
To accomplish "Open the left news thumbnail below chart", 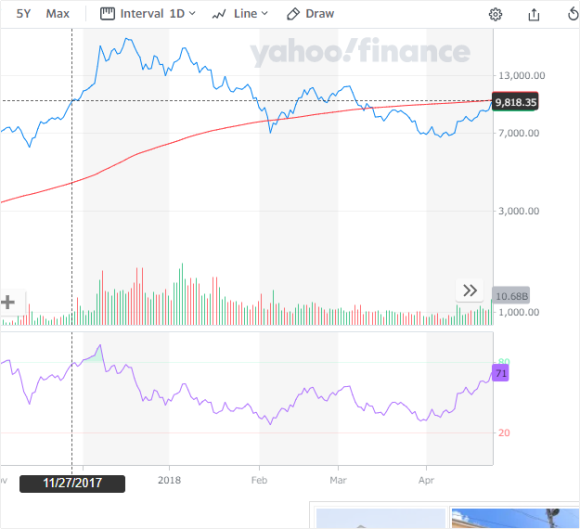I will click(381, 518).
